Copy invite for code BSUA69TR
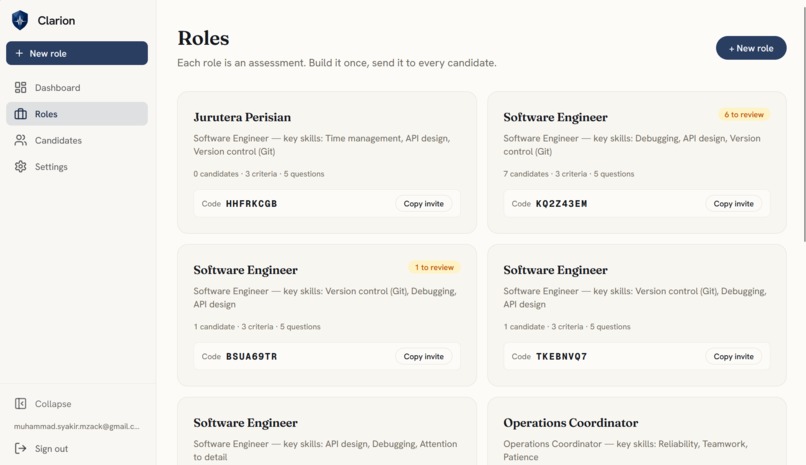 pos(423,356)
